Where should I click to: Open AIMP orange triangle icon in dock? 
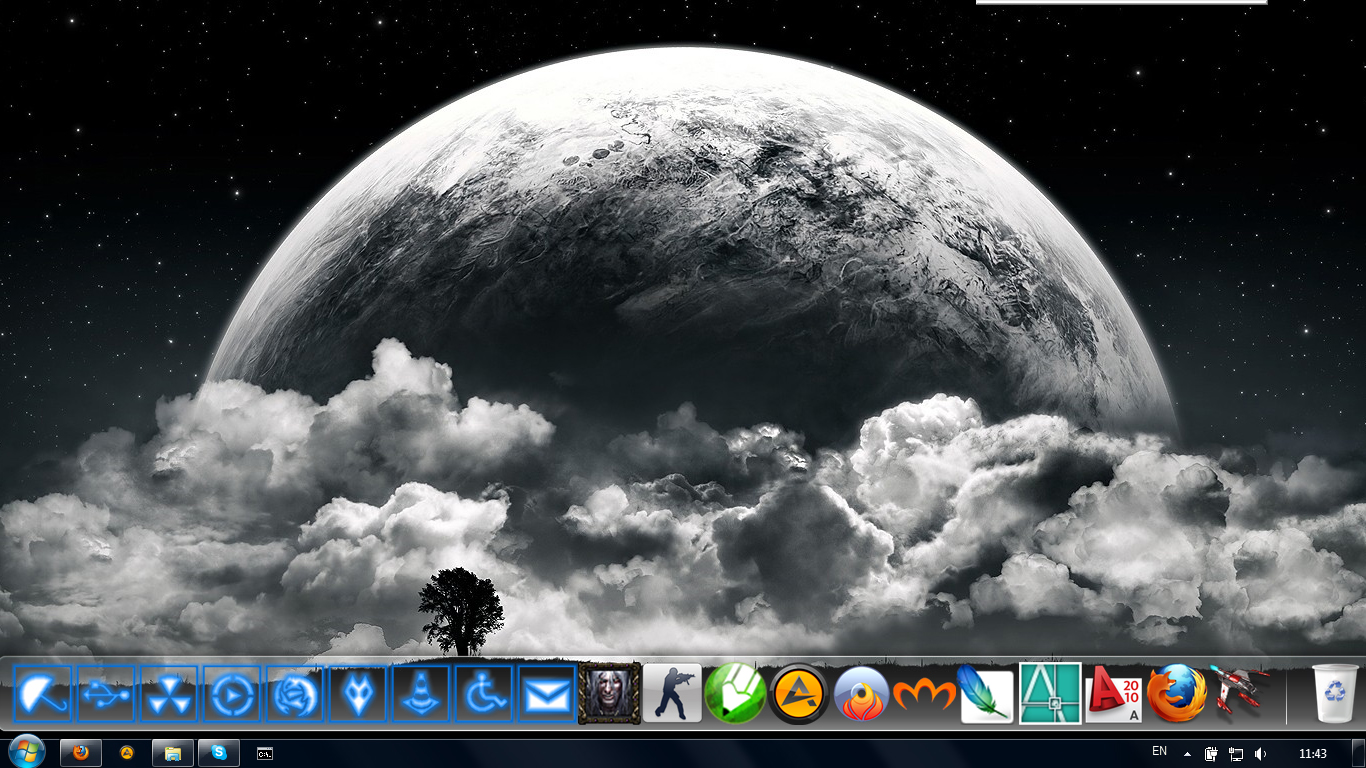coord(798,693)
